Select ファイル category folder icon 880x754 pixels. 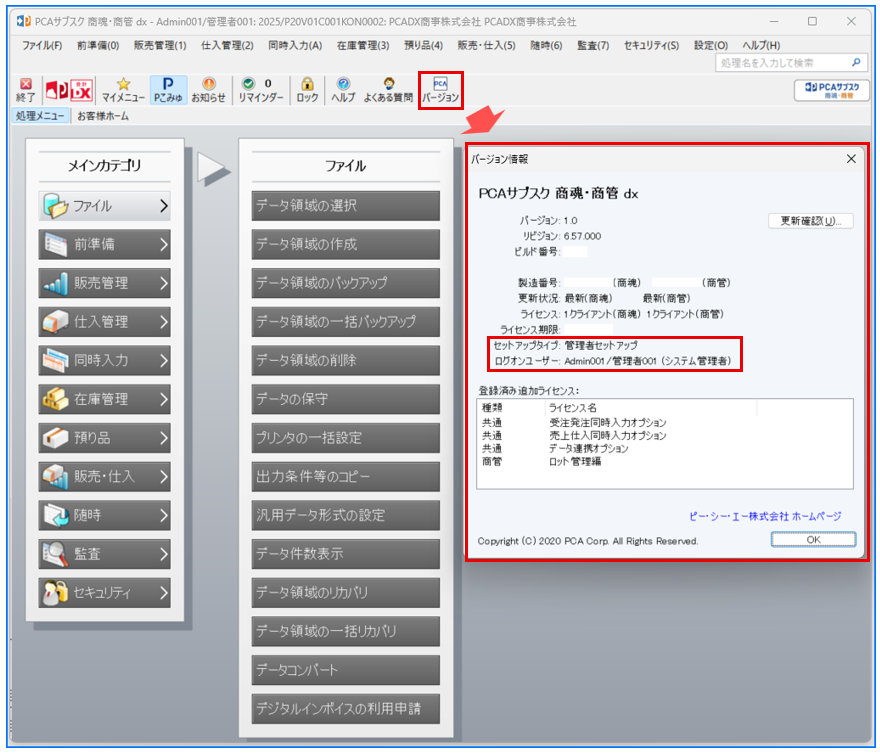tap(56, 205)
